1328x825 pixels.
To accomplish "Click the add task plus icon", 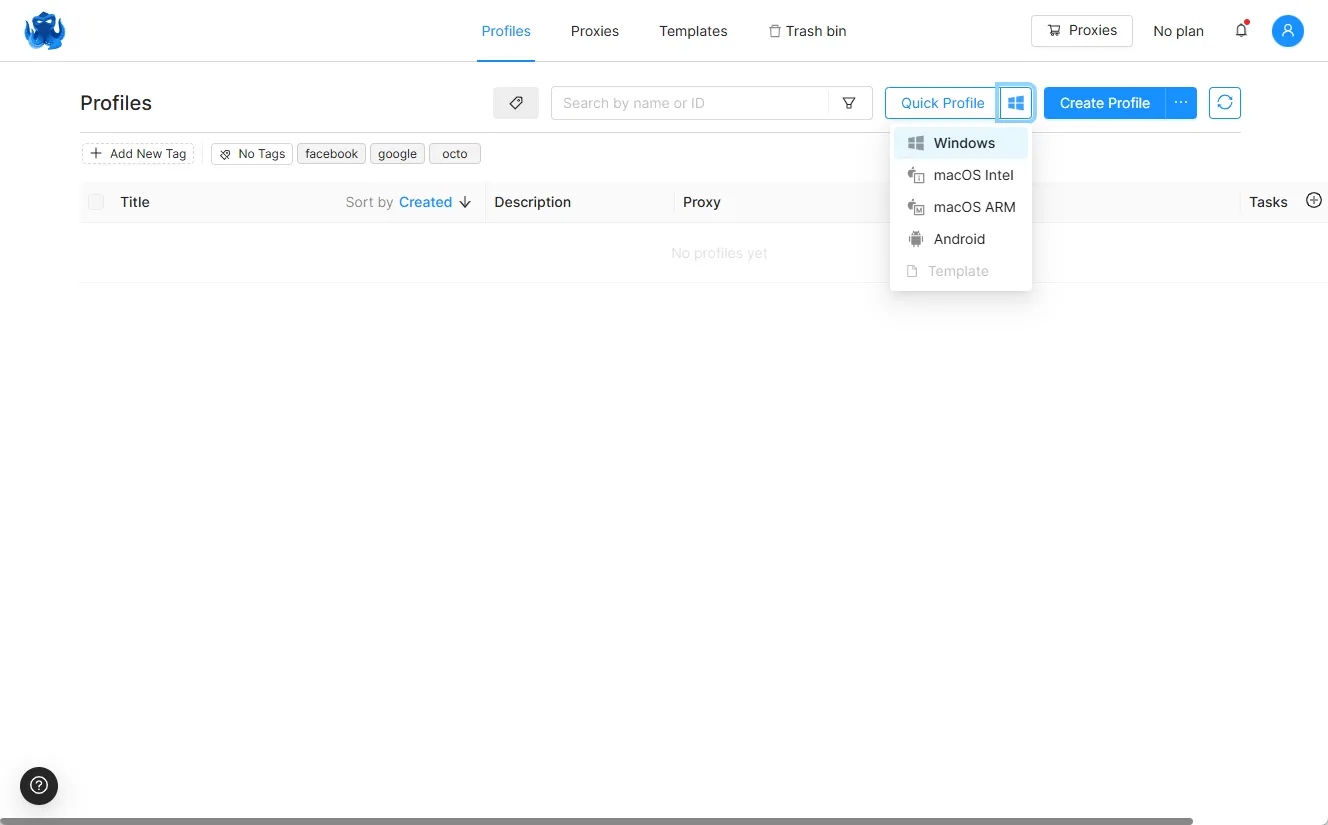I will click(x=1314, y=200).
